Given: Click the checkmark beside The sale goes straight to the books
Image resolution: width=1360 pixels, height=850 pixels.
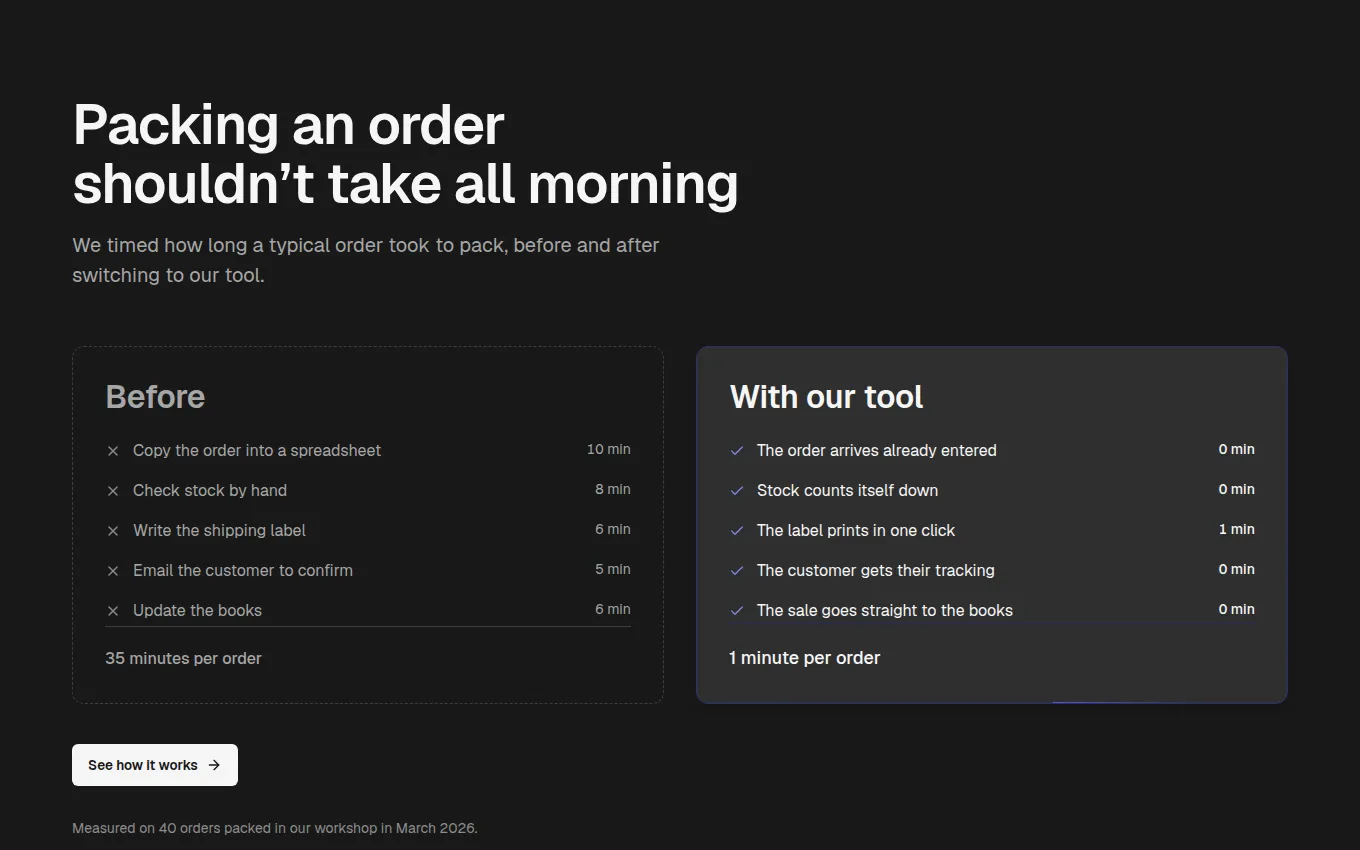Looking at the screenshot, I should [x=737, y=611].
